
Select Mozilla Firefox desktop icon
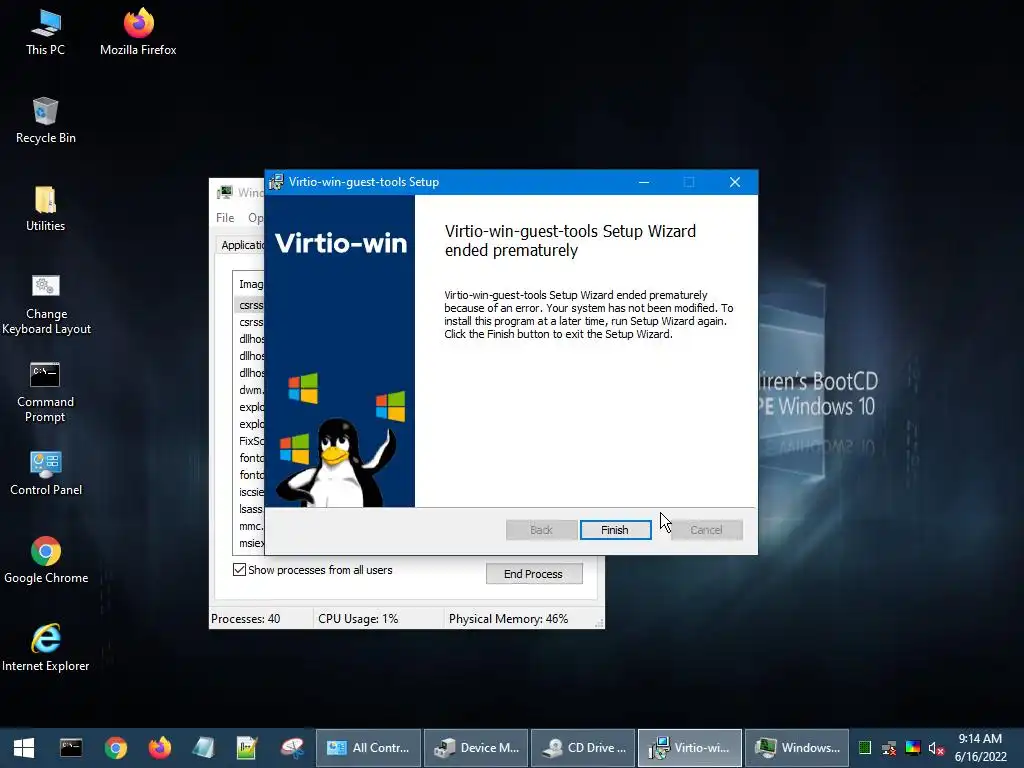[138, 33]
